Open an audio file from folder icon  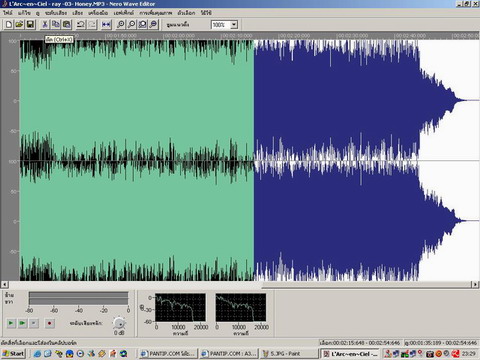click(x=19, y=24)
